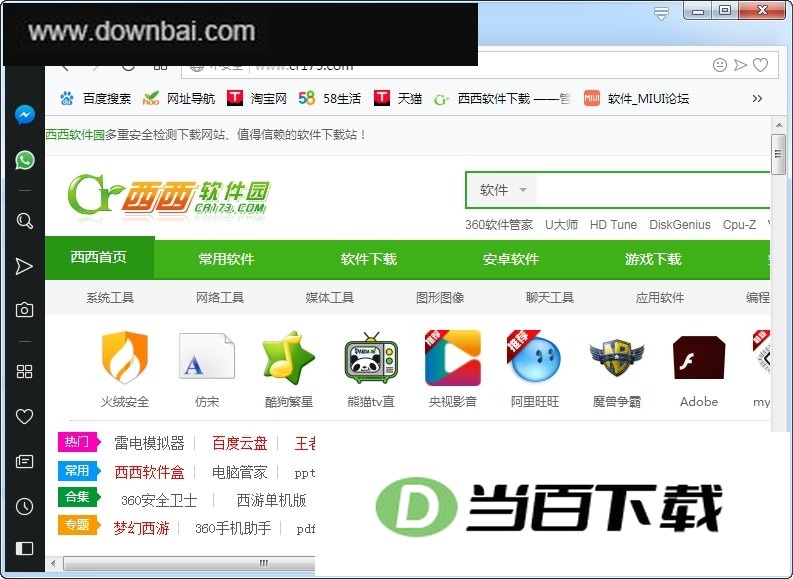Click the 专题 category tag
This screenshot has width=793, height=579.
pyautogui.click(x=79, y=524)
